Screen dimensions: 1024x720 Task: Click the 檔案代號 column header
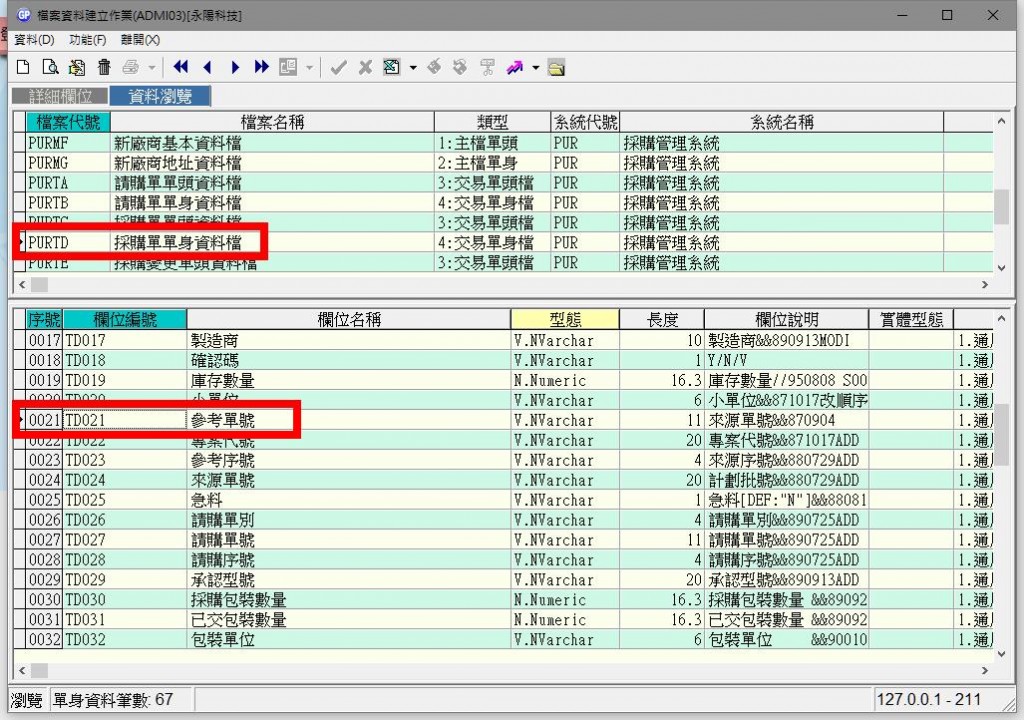(x=68, y=122)
